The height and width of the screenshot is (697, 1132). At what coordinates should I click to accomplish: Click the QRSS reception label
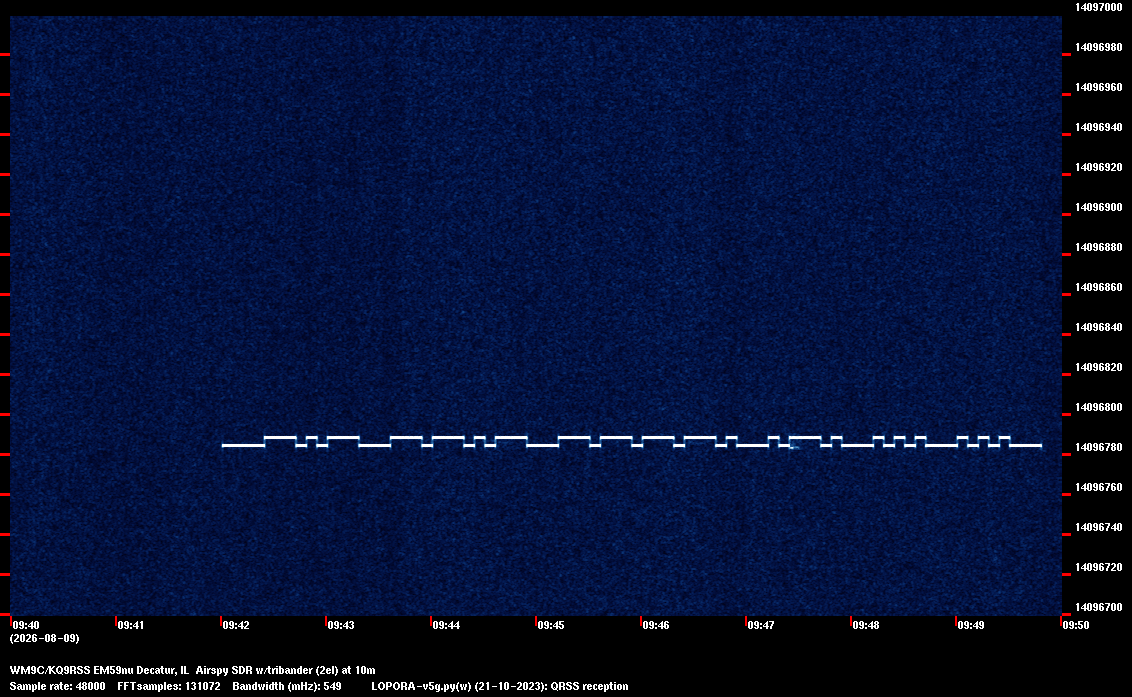pos(590,686)
